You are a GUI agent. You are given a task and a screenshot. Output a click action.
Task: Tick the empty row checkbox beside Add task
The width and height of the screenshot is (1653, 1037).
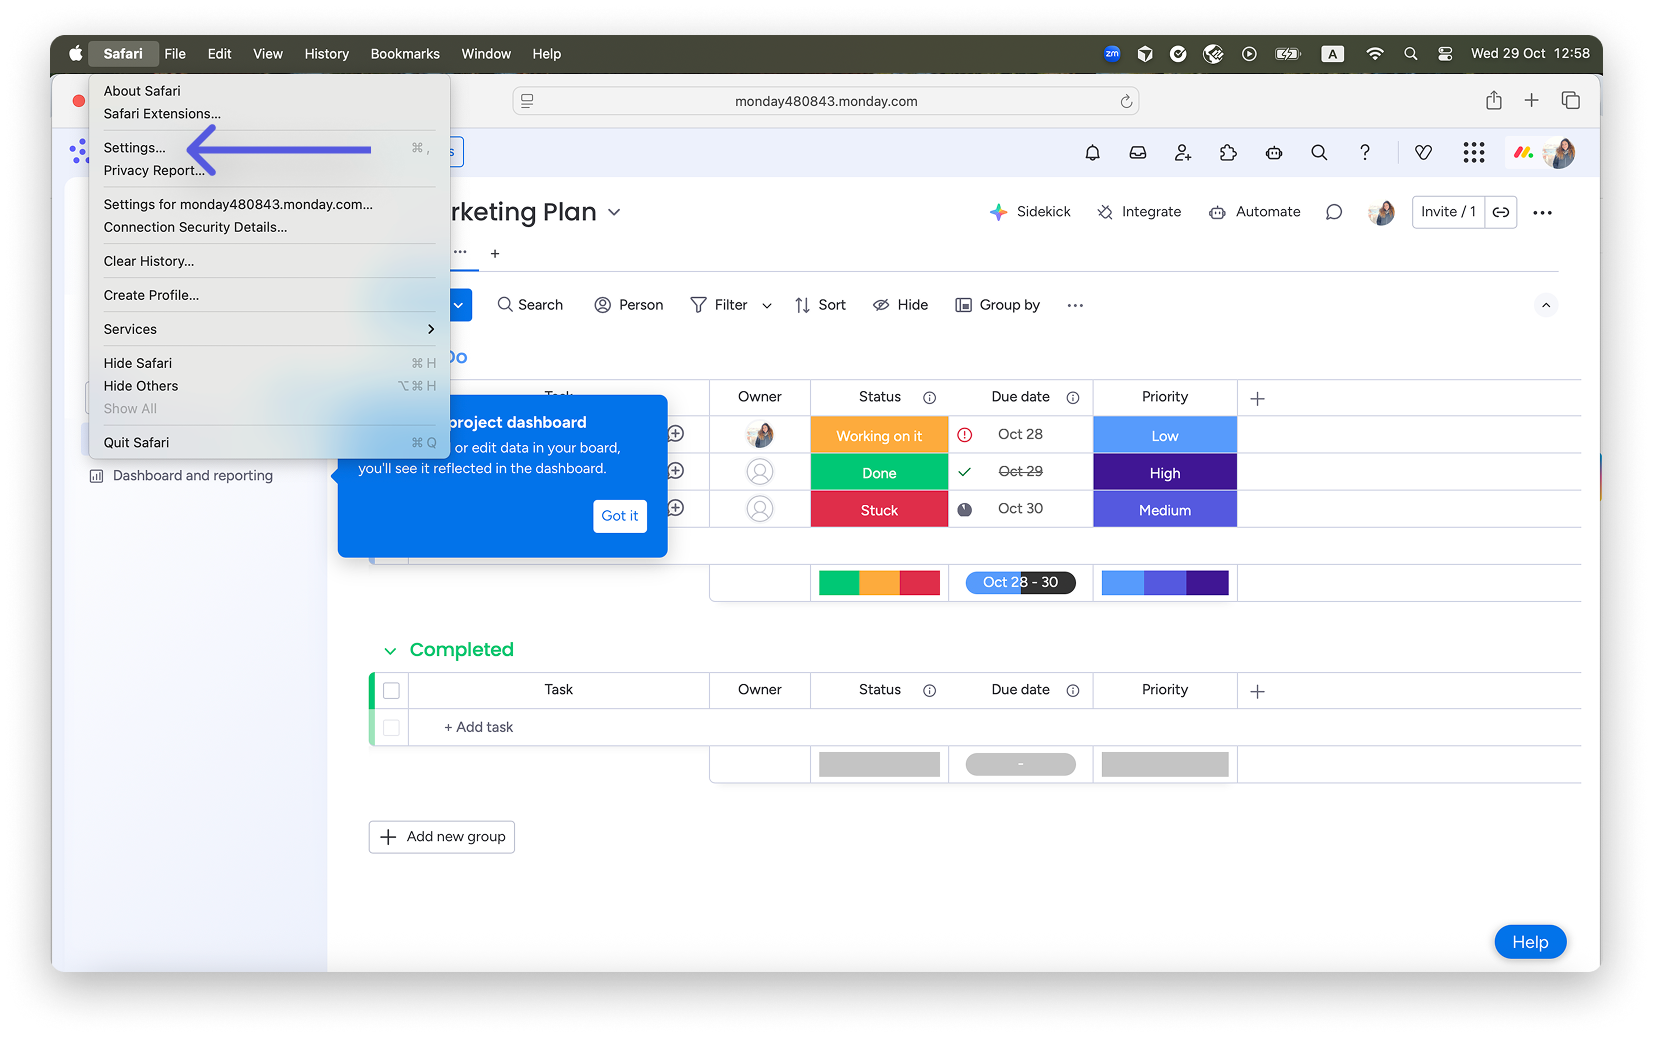click(391, 728)
